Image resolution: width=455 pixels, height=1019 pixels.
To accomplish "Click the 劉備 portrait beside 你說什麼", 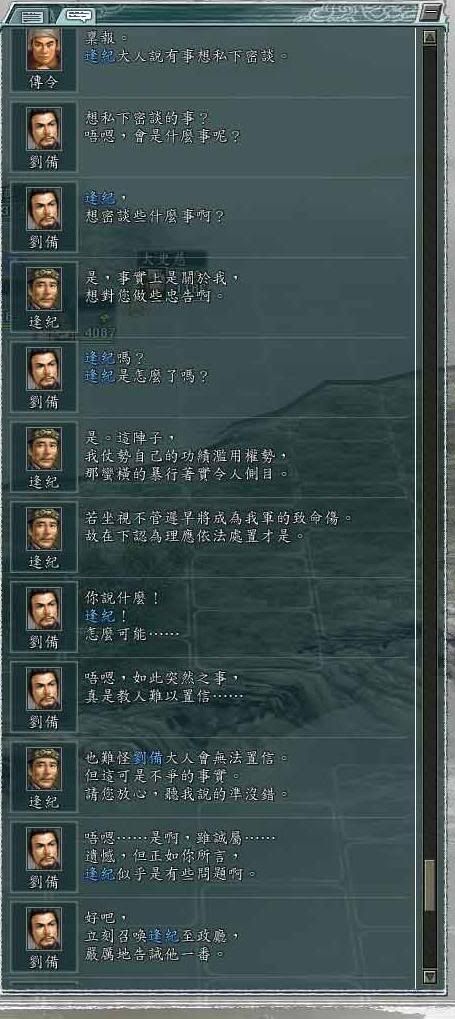I will click(44, 608).
